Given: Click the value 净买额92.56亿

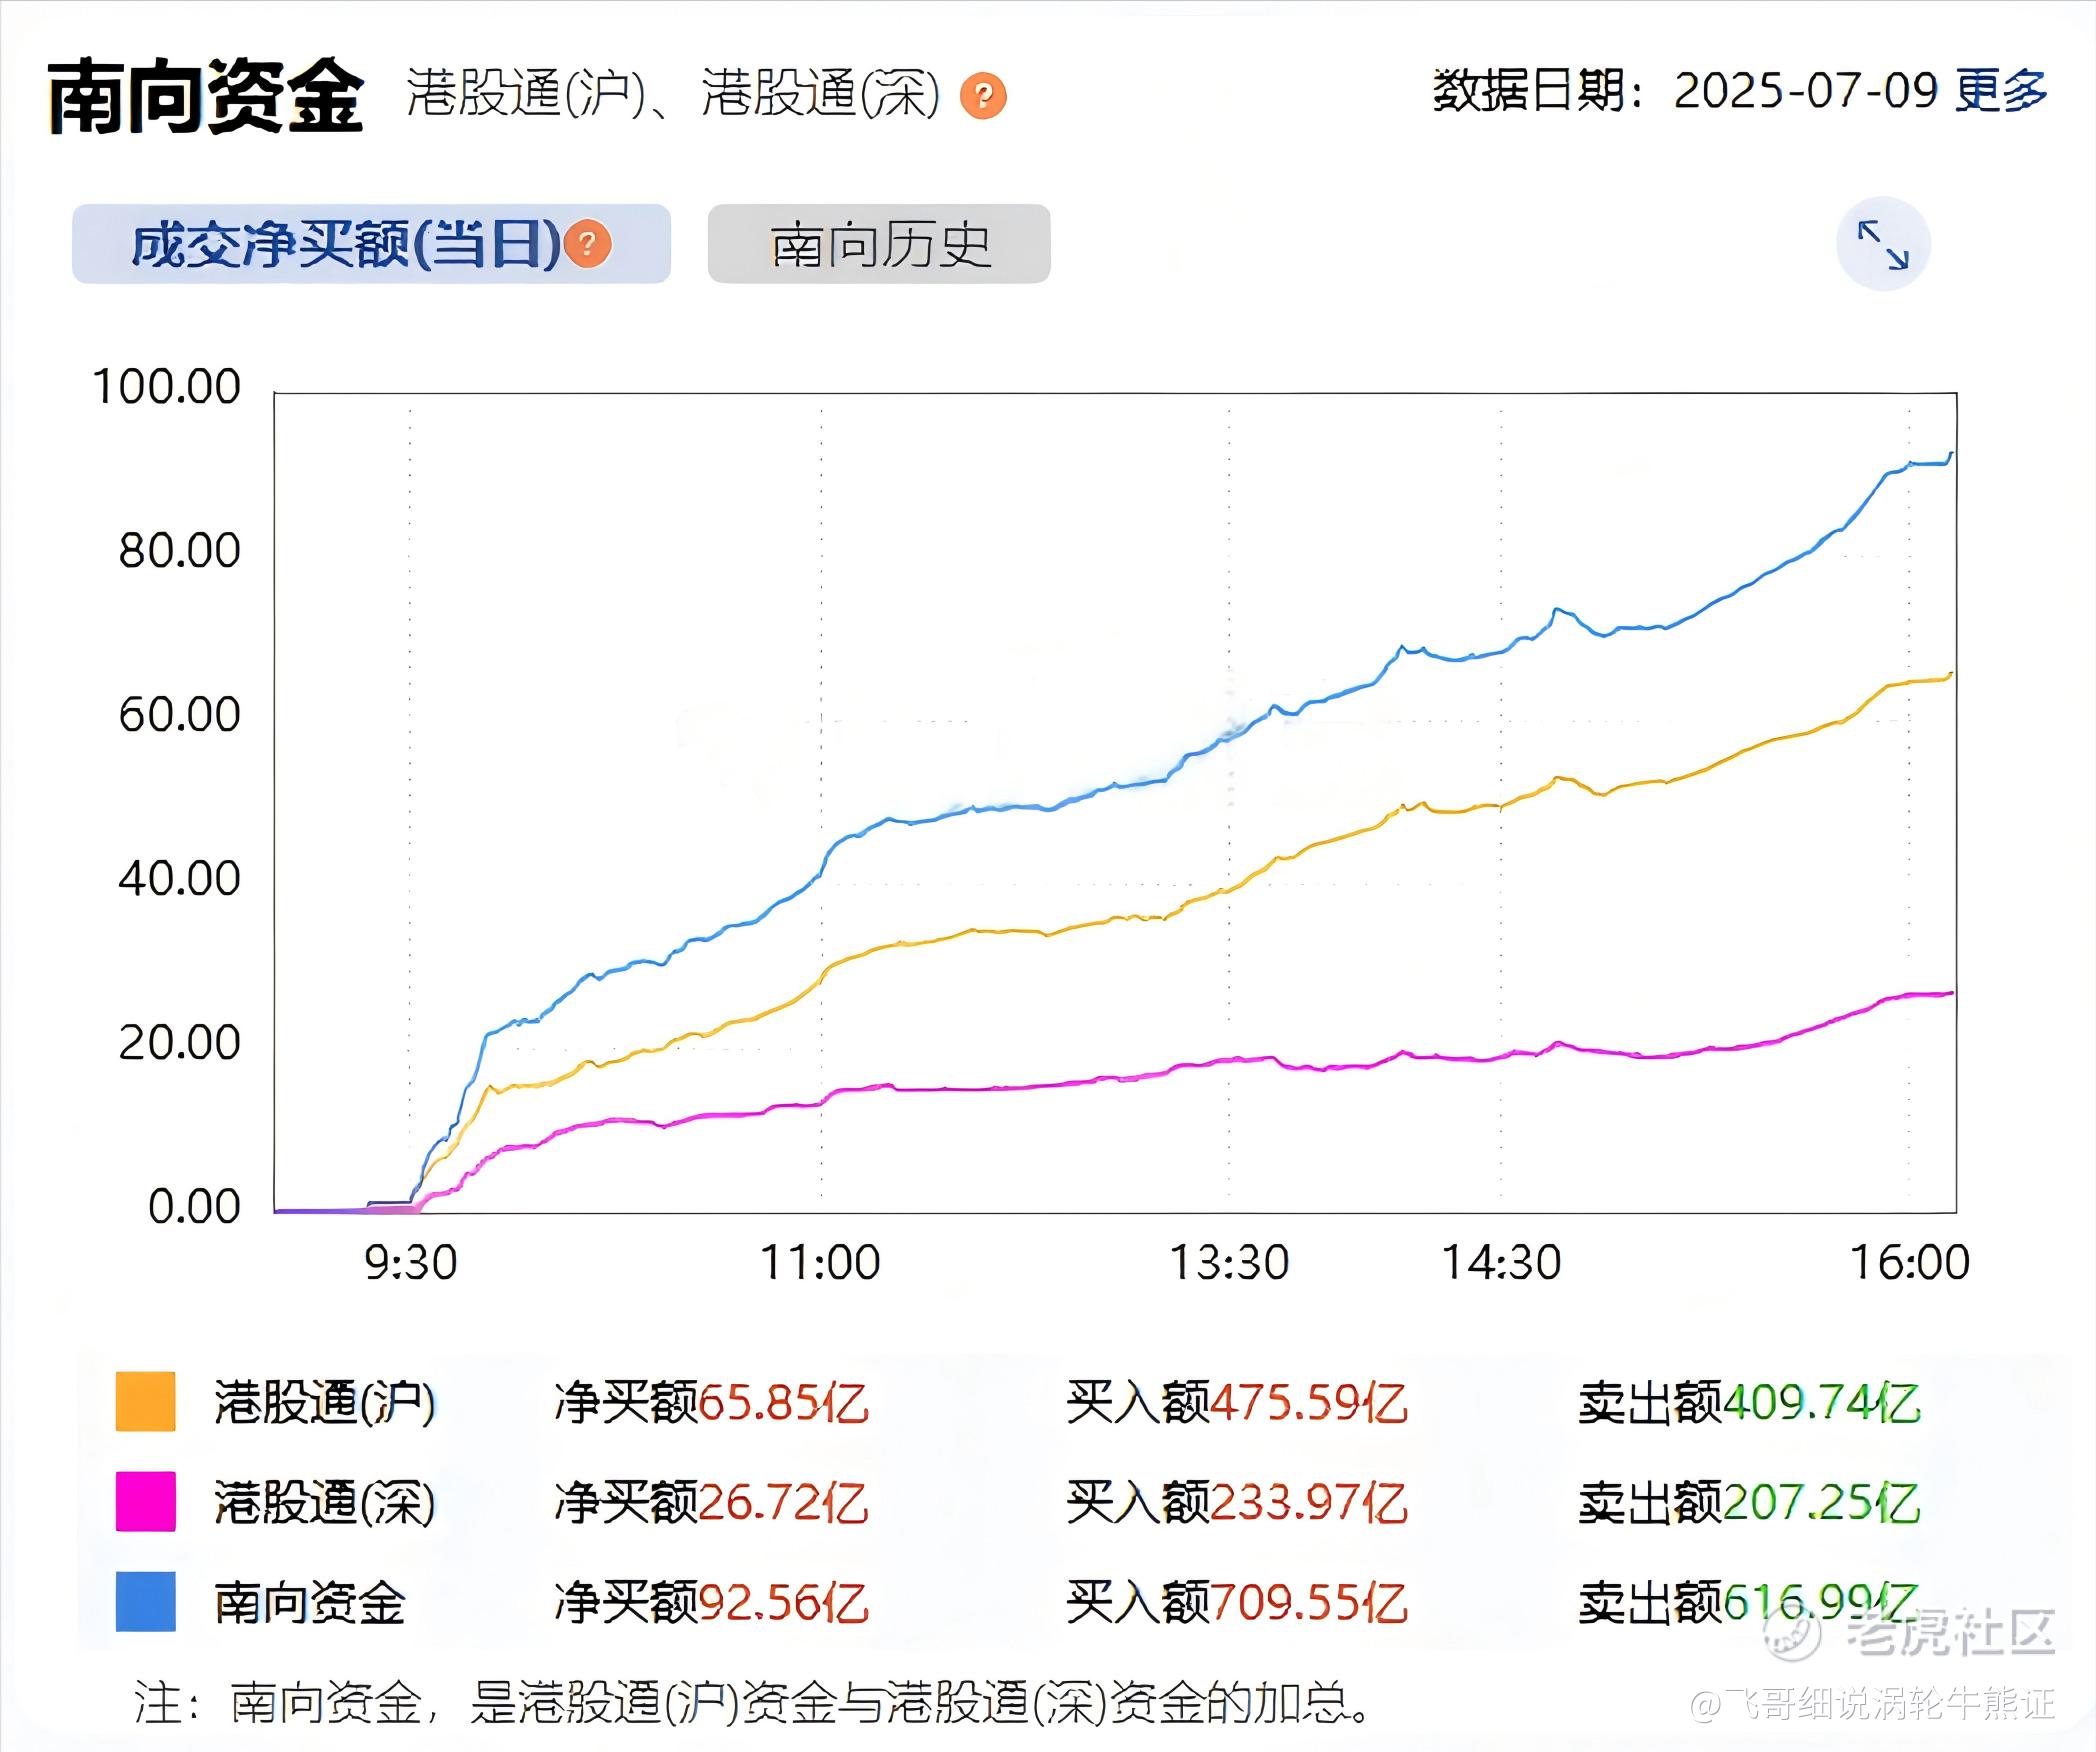Looking at the screenshot, I should tap(711, 1602).
